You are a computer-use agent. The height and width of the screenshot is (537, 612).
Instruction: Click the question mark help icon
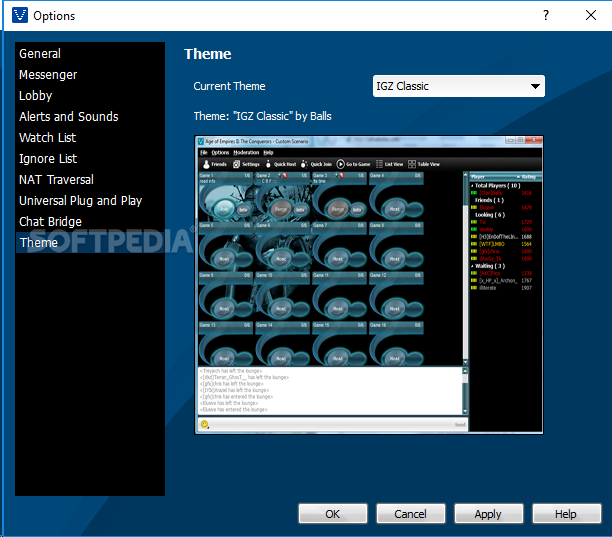coord(546,16)
